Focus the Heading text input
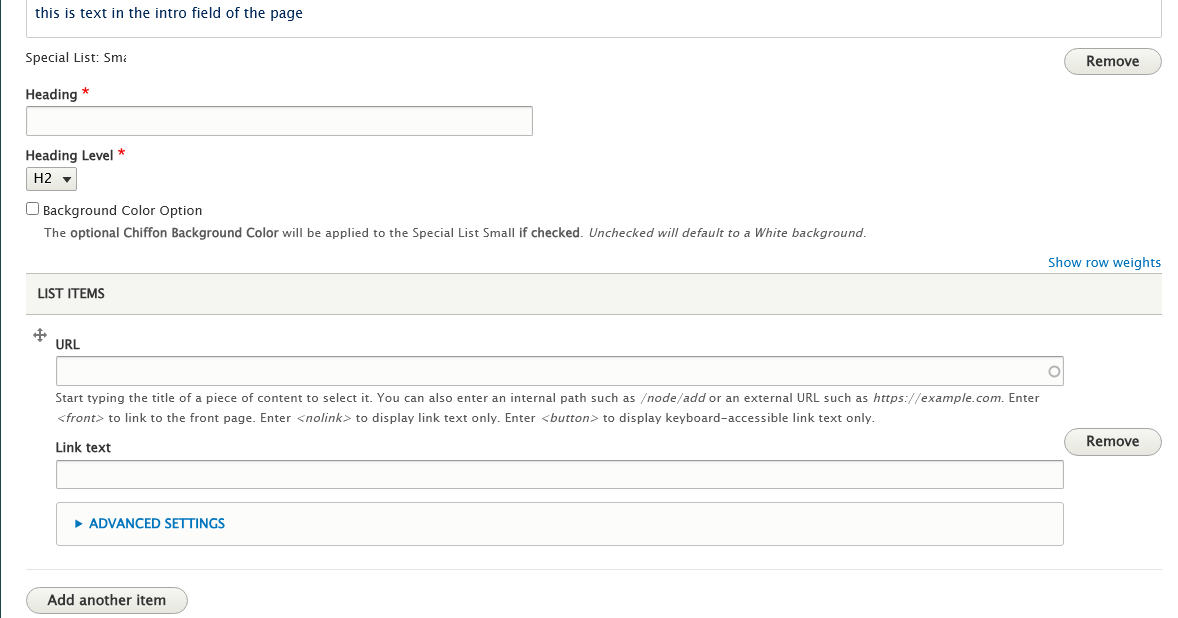The height and width of the screenshot is (618, 1178). pos(279,121)
